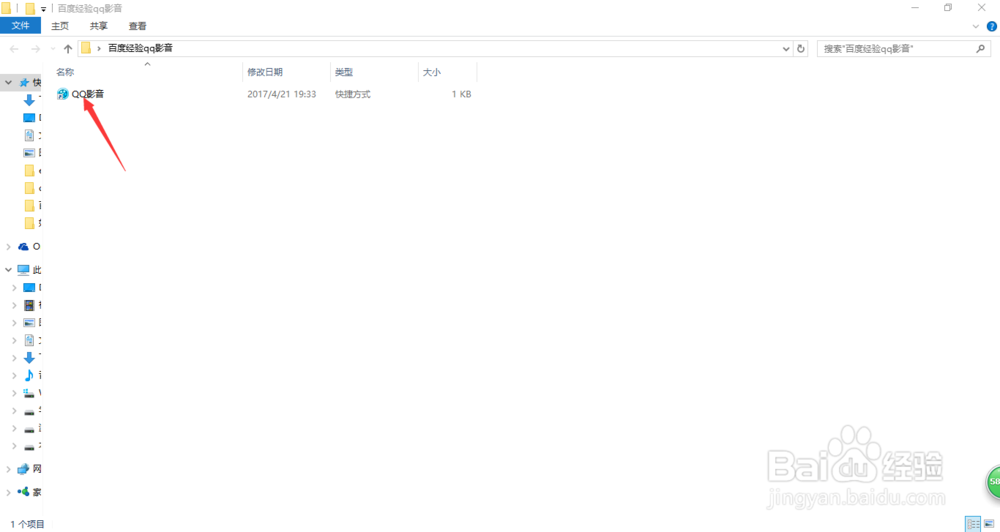The width and height of the screenshot is (1000, 532).
Task: Expand the ribbon with chevron arrow
Action: coord(975,26)
